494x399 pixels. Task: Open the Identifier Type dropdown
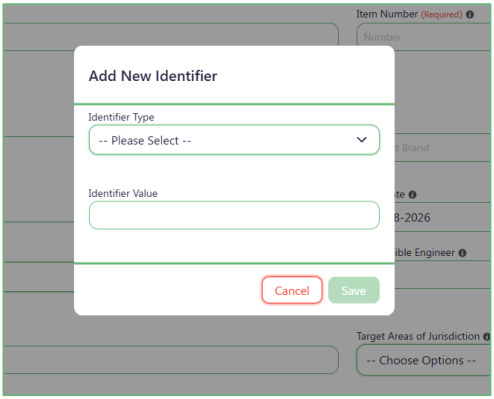(234, 140)
